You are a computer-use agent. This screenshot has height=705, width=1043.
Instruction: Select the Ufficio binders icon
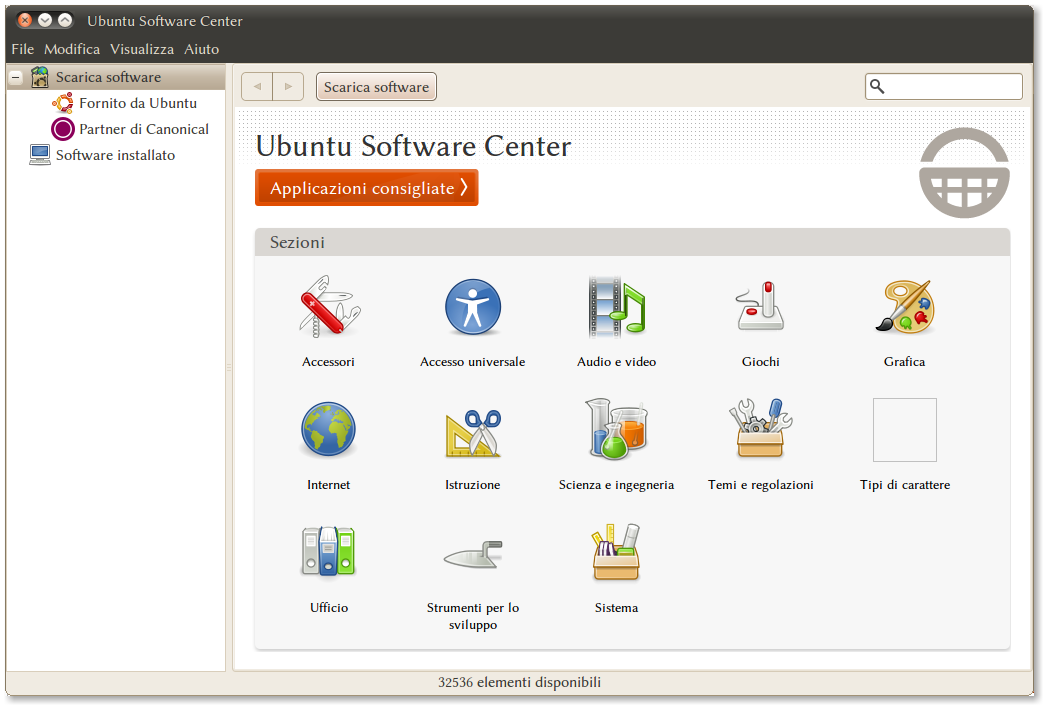pos(328,552)
